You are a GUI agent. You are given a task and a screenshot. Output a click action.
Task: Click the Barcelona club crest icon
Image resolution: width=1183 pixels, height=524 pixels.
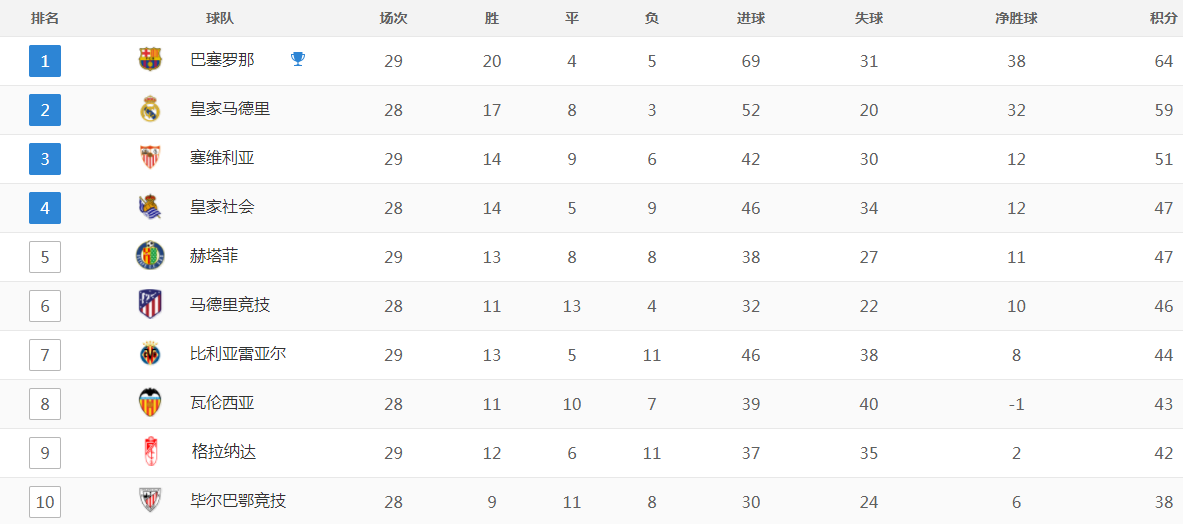coord(150,60)
